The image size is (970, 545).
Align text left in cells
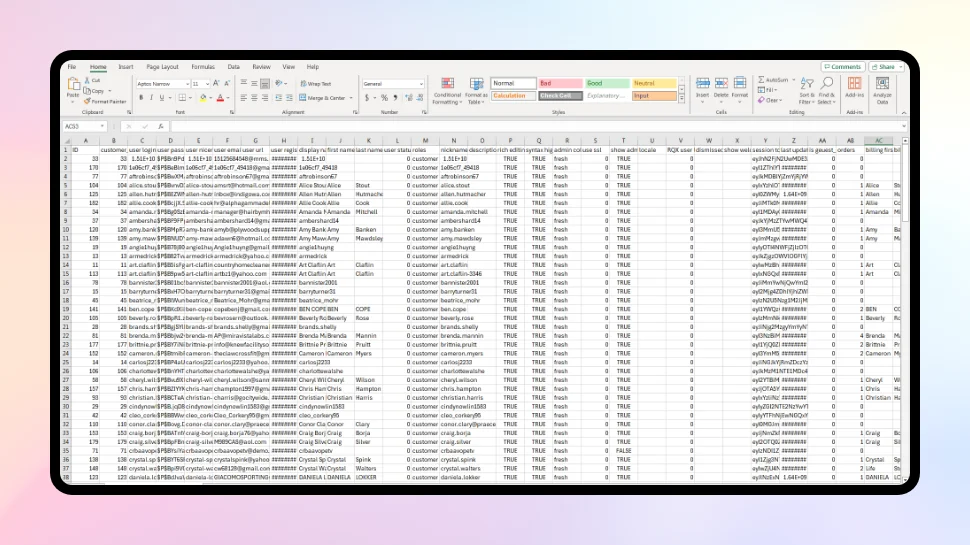click(x=244, y=98)
